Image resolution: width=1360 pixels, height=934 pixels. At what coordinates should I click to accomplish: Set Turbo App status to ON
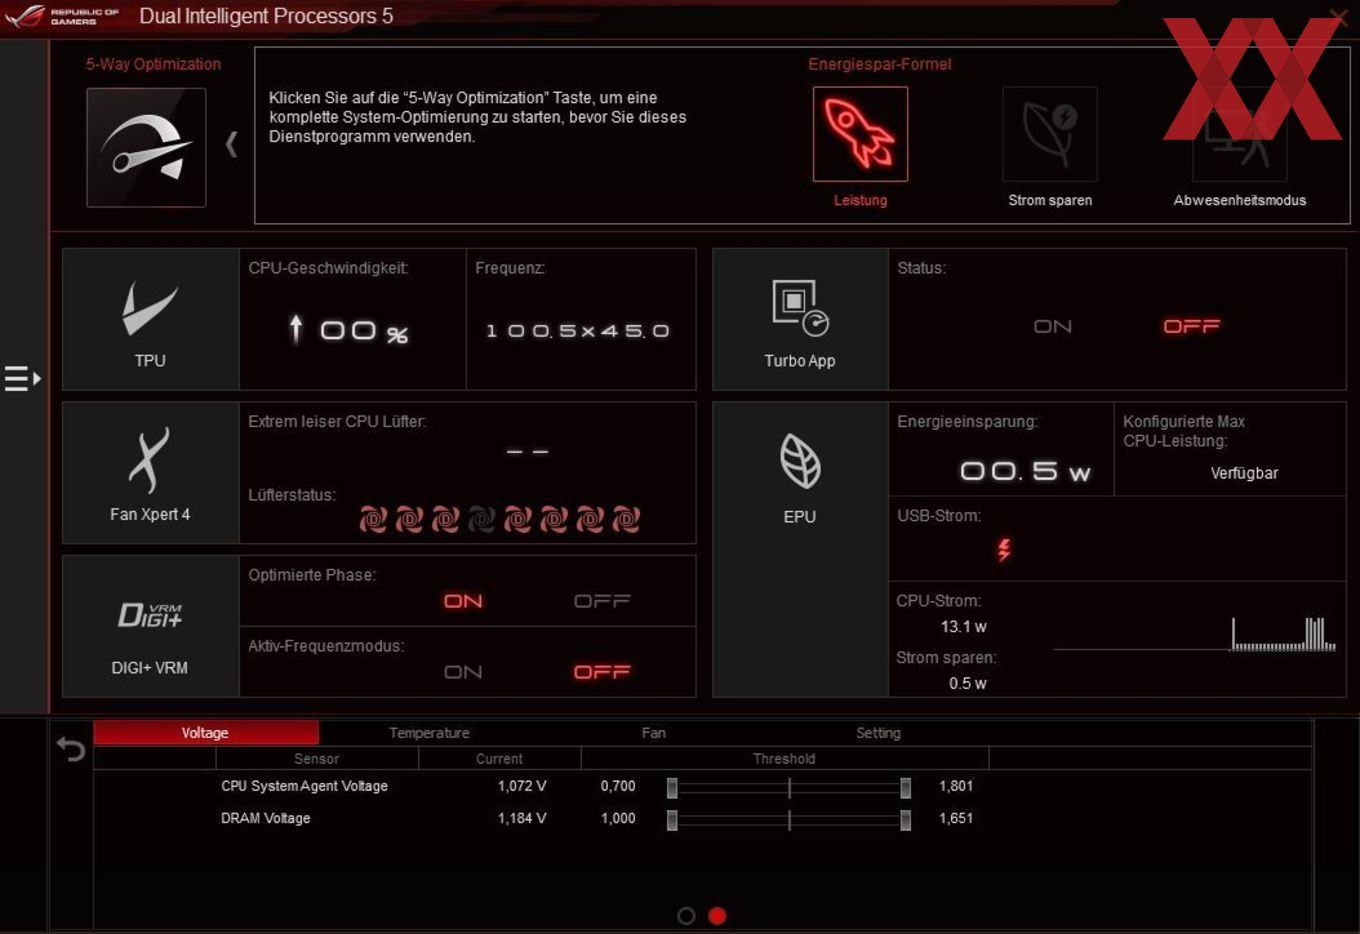(x=1052, y=326)
